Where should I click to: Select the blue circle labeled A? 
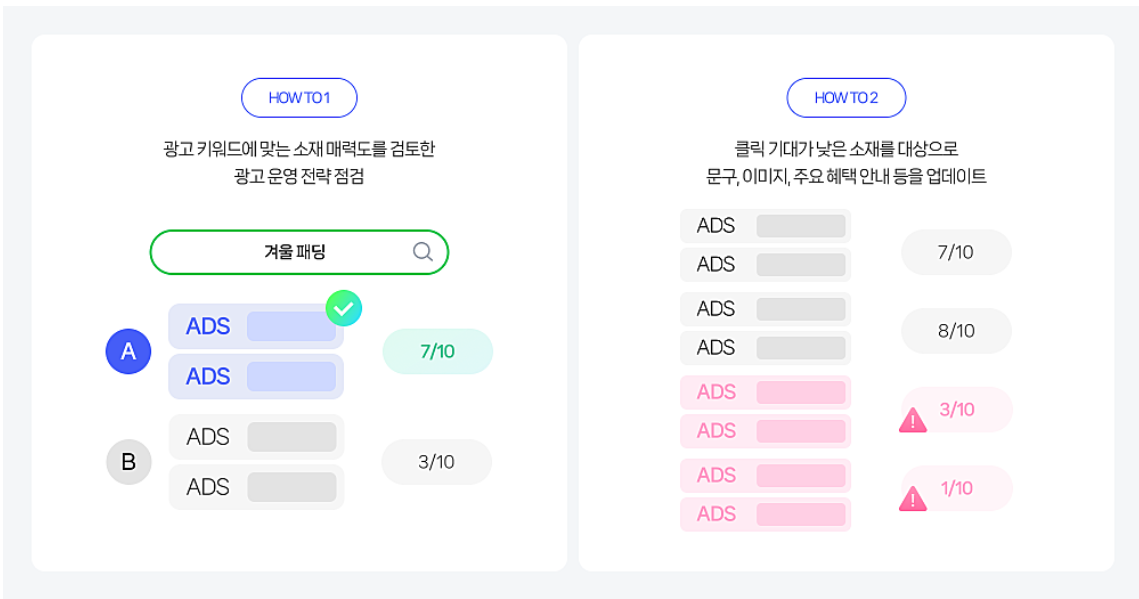(x=128, y=351)
